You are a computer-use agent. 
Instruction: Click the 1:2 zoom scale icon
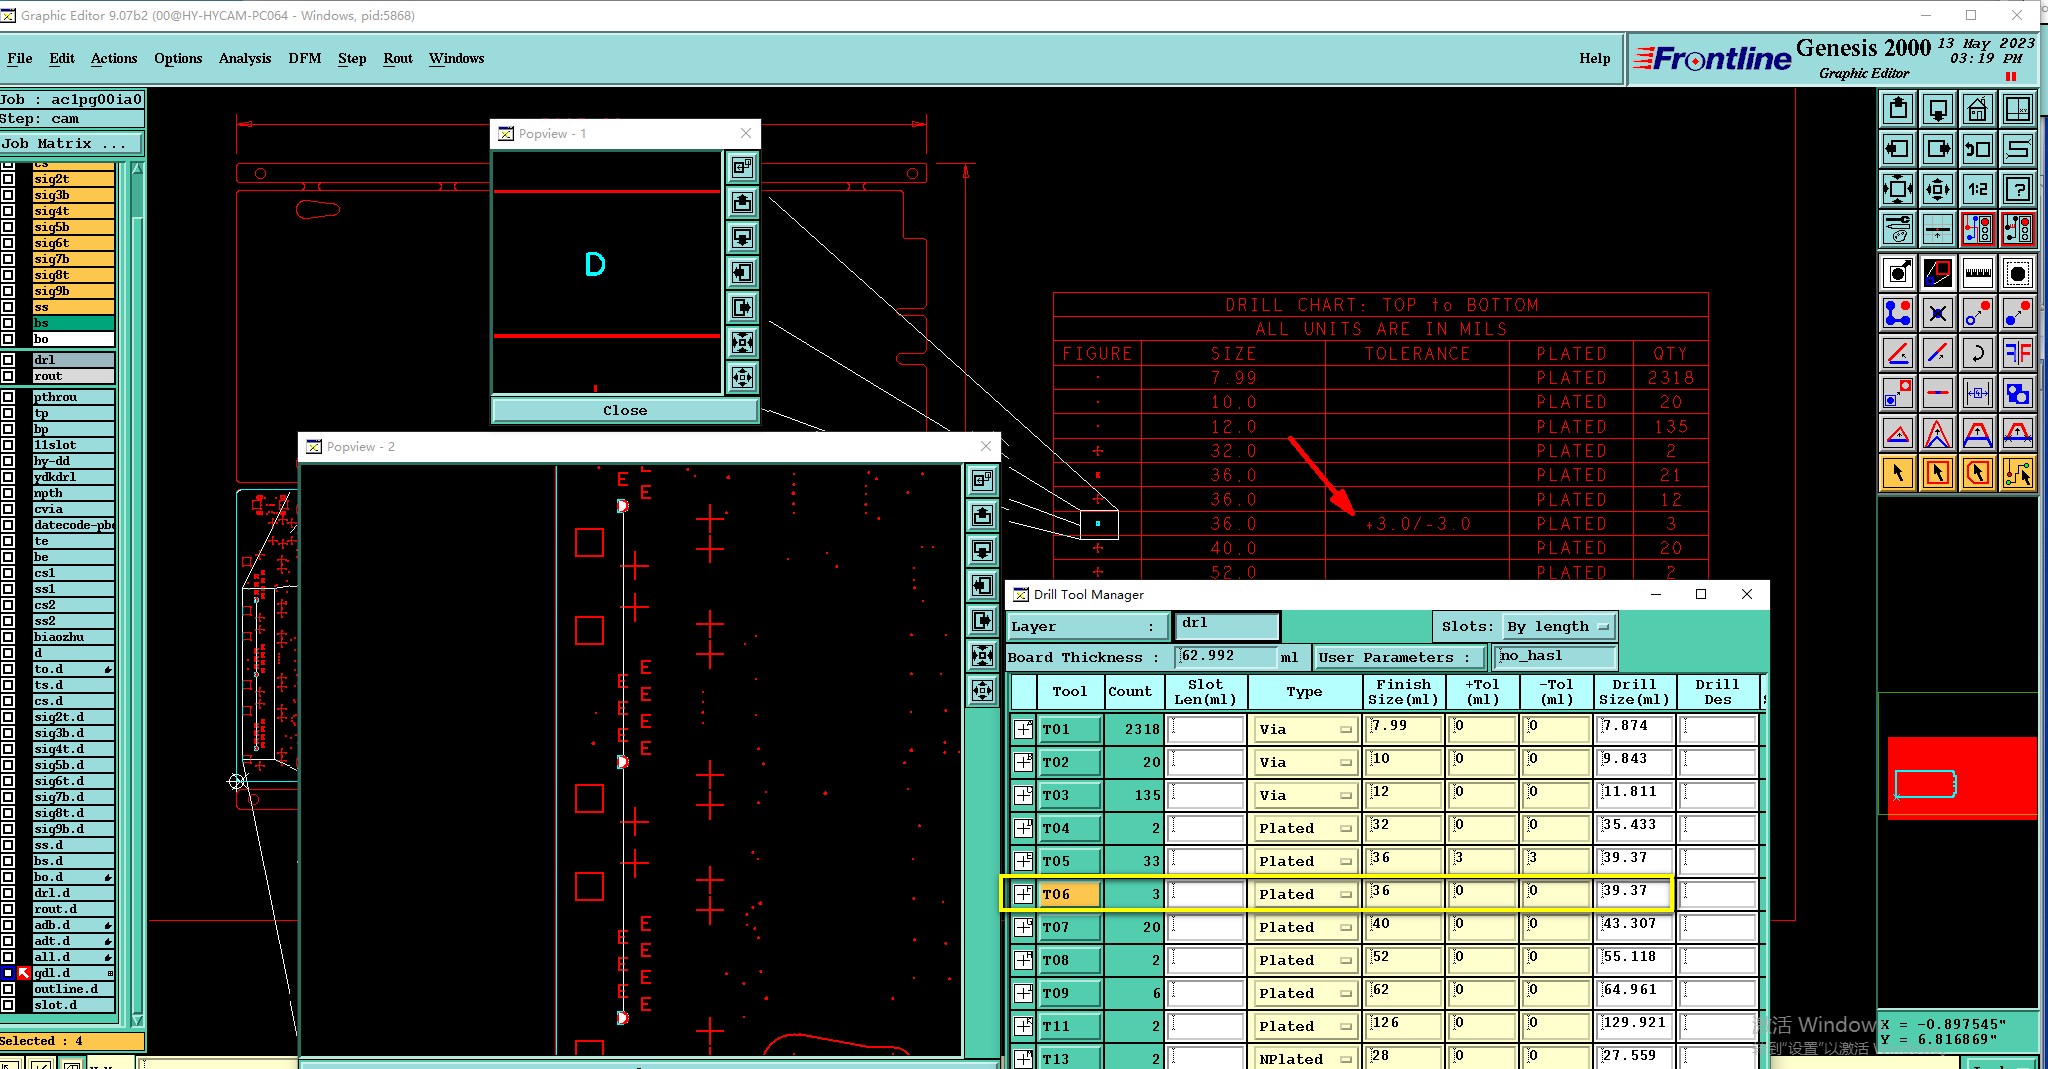(x=1977, y=189)
